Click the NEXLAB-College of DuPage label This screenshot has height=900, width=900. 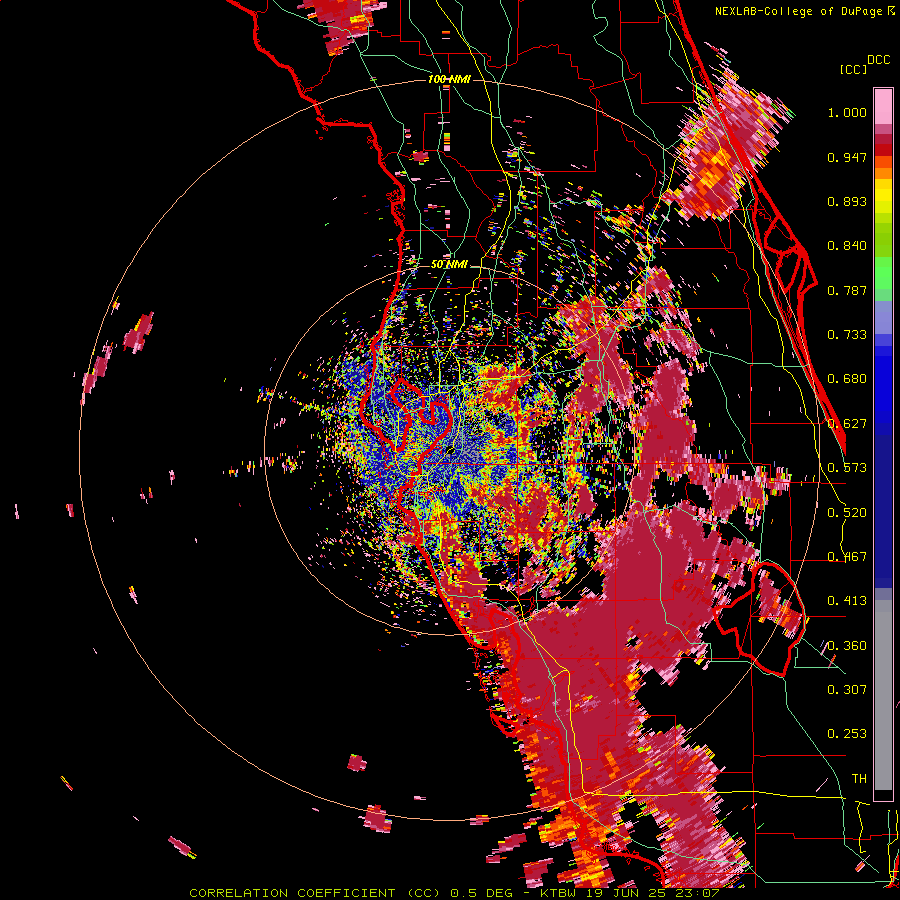tap(798, 11)
